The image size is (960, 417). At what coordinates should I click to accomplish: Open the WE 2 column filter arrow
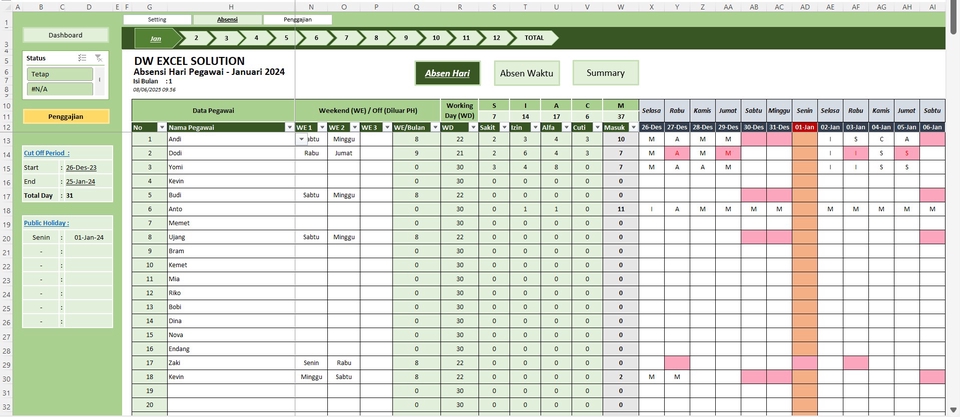point(354,127)
